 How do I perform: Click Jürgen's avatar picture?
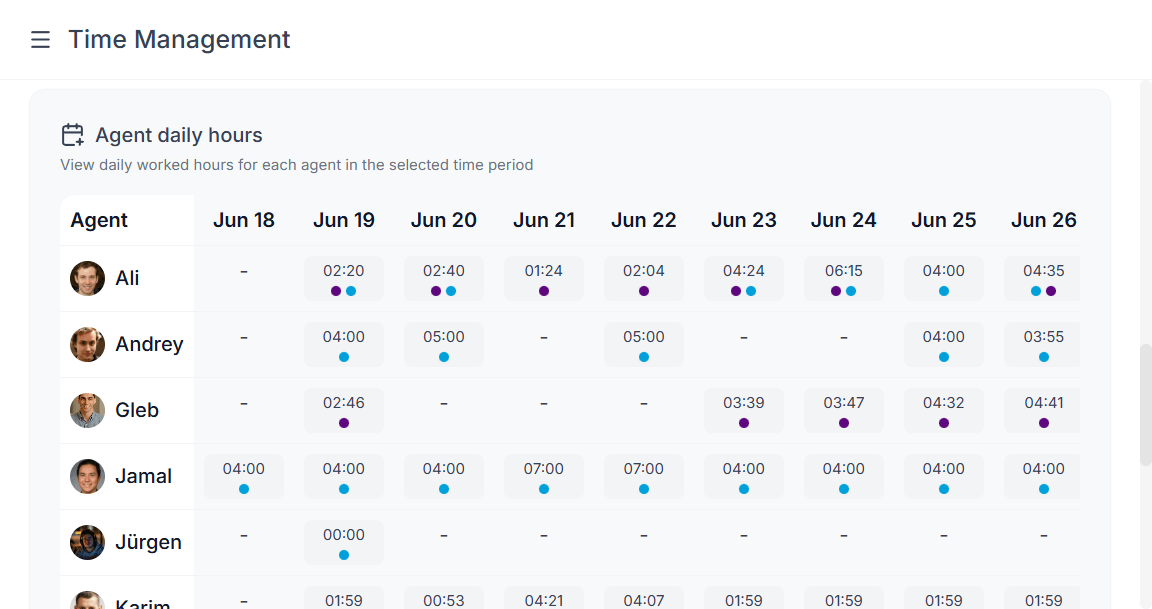coord(87,542)
